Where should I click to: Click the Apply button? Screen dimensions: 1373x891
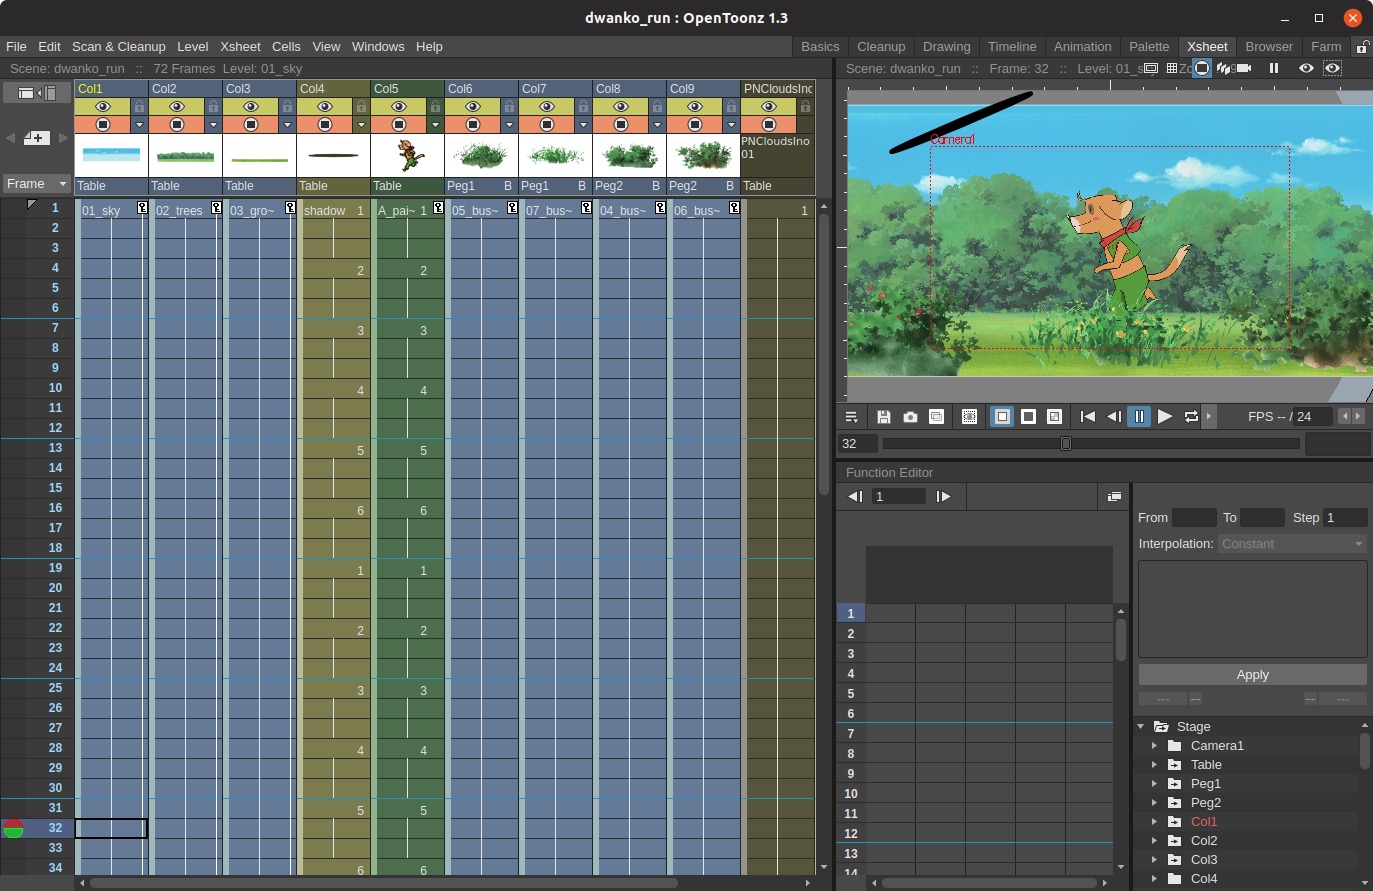coord(1252,675)
